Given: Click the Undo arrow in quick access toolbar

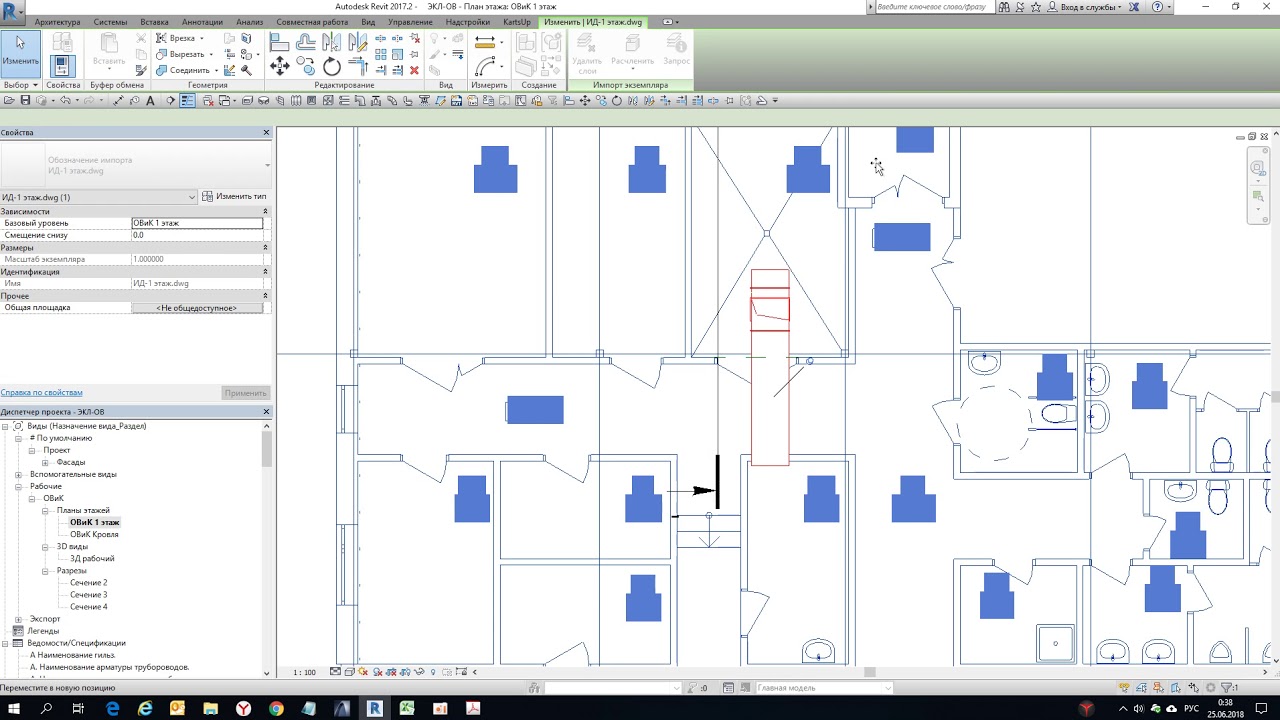Looking at the screenshot, I should coord(64,101).
